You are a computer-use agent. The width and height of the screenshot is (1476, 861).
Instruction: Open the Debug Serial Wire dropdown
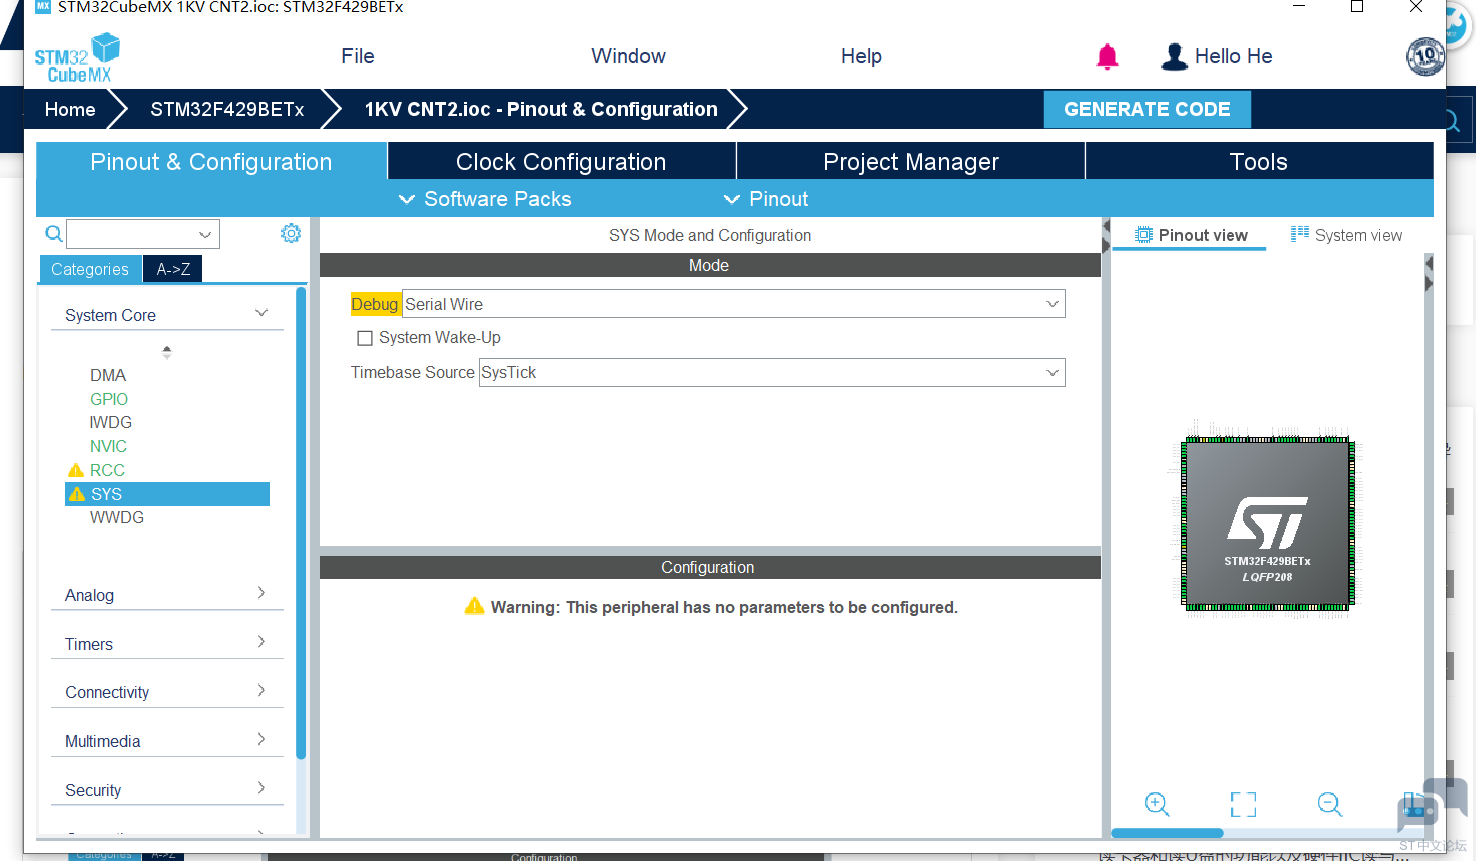tap(733, 304)
